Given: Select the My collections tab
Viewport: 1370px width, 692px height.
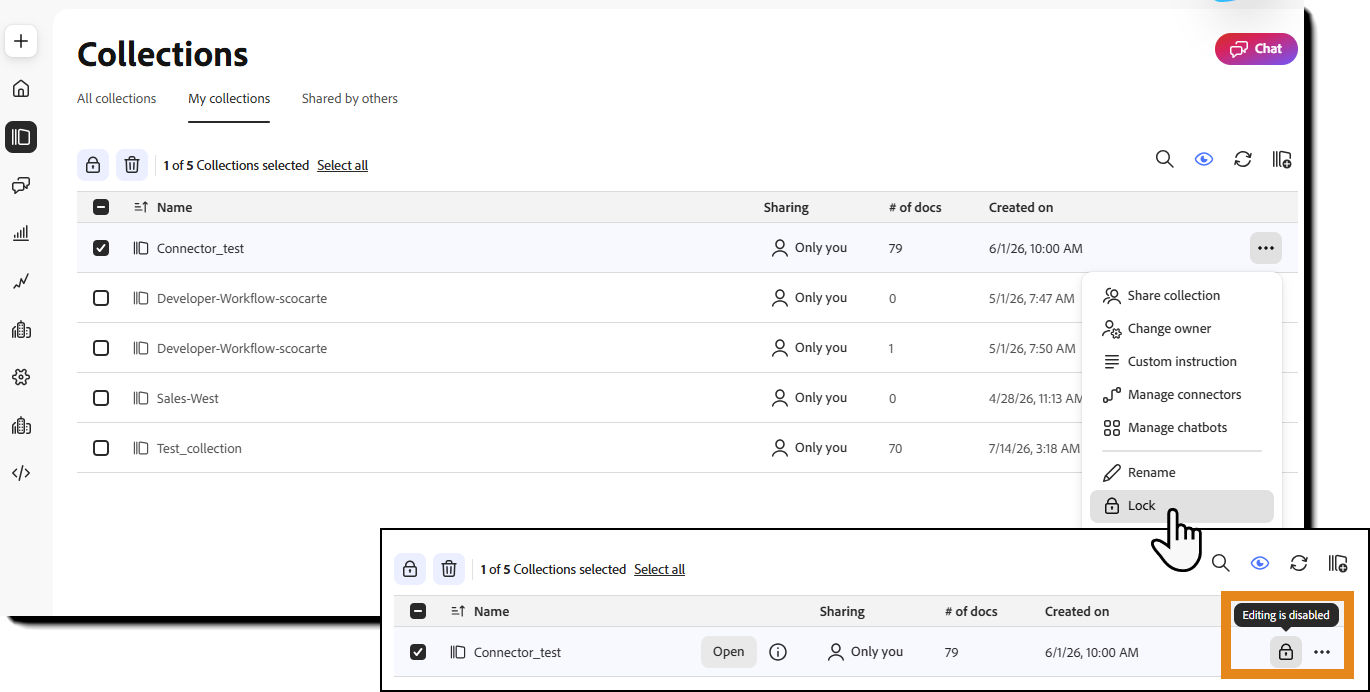Looking at the screenshot, I should 229,99.
